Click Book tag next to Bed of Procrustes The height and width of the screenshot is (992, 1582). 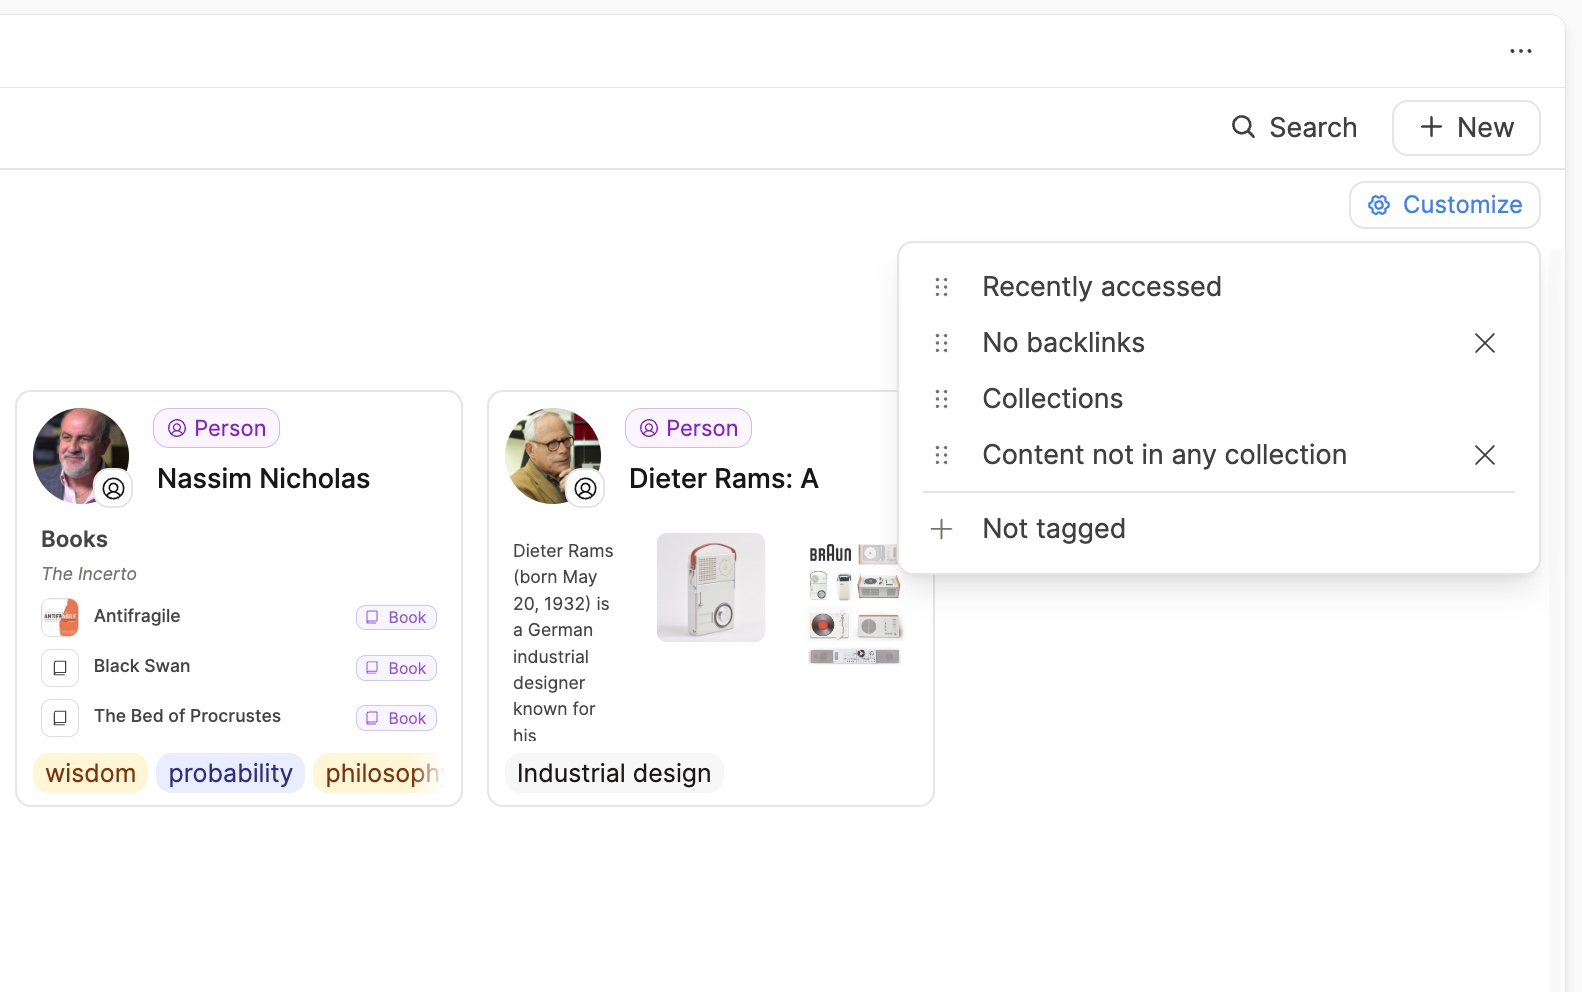[x=396, y=718]
